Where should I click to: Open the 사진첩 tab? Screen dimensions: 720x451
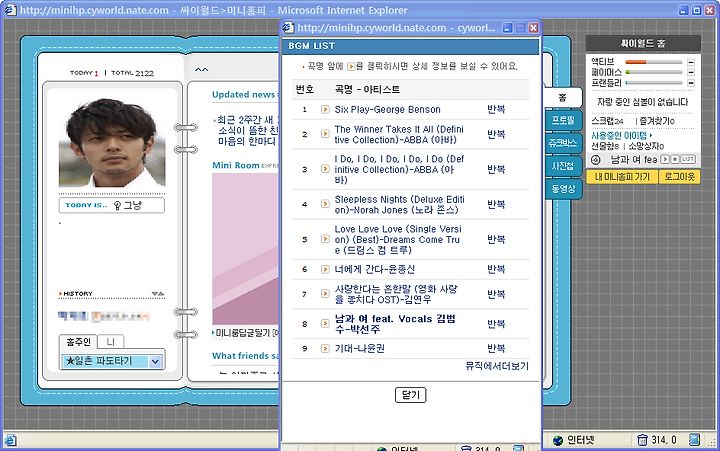pyautogui.click(x=563, y=166)
